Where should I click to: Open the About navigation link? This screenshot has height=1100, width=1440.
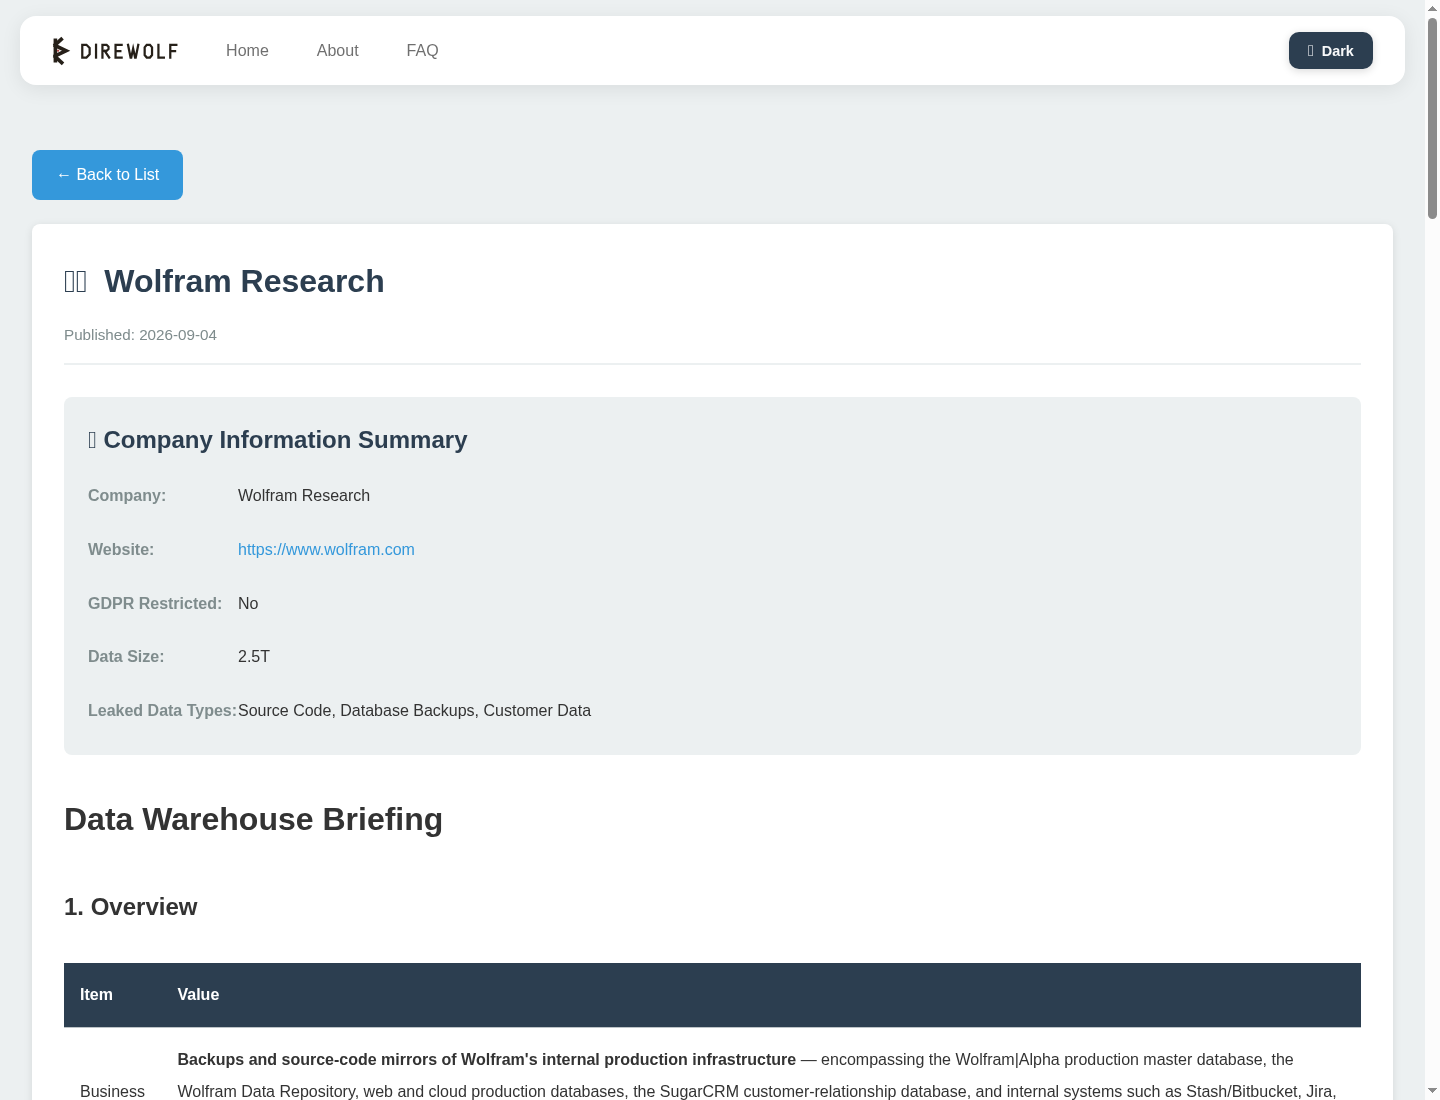pos(337,50)
